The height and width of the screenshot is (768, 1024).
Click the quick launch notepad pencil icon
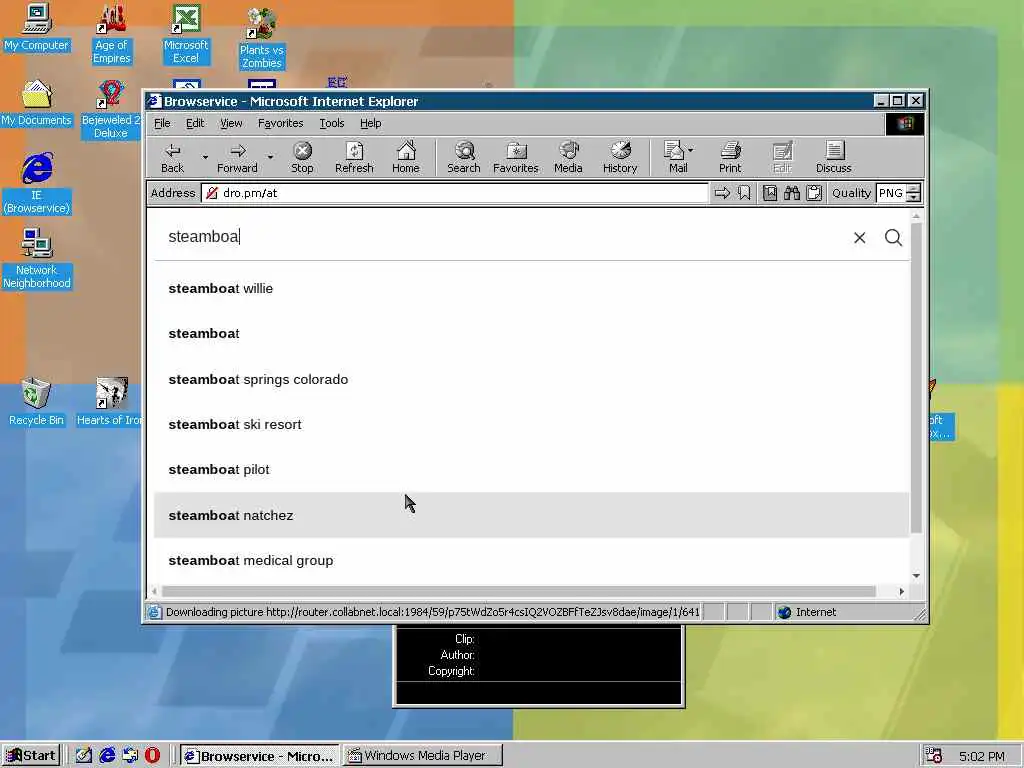click(x=84, y=756)
